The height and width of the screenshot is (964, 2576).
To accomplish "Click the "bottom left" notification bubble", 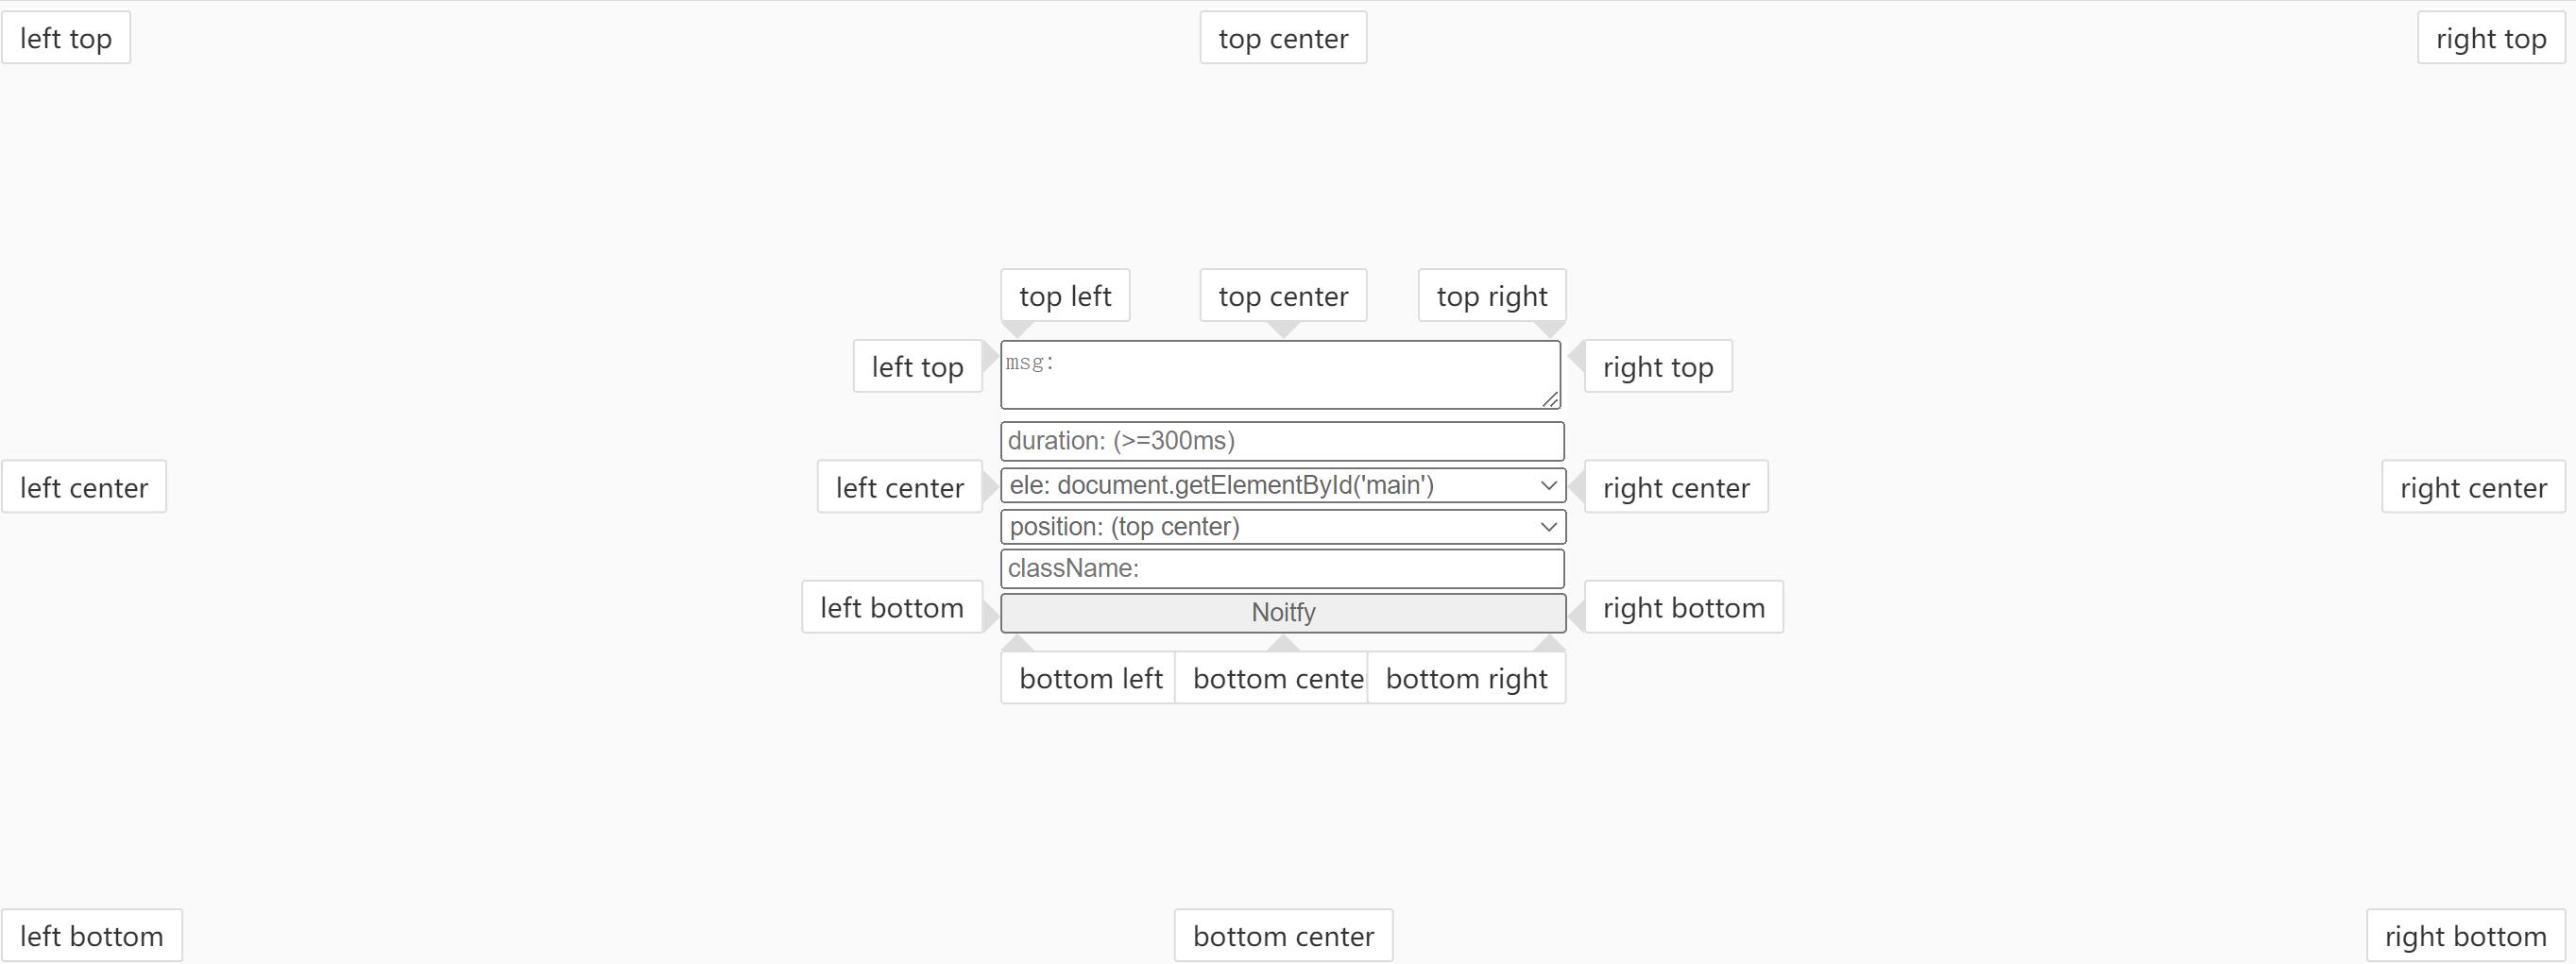I will [1088, 678].
